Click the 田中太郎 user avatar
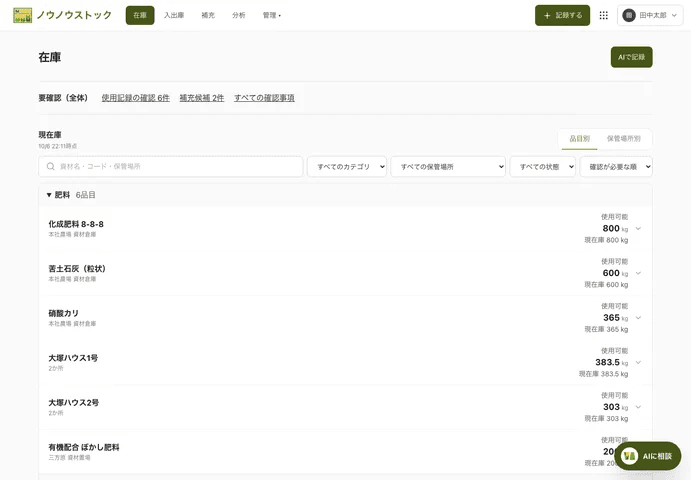Viewport: 691px width, 480px height. (x=629, y=15)
